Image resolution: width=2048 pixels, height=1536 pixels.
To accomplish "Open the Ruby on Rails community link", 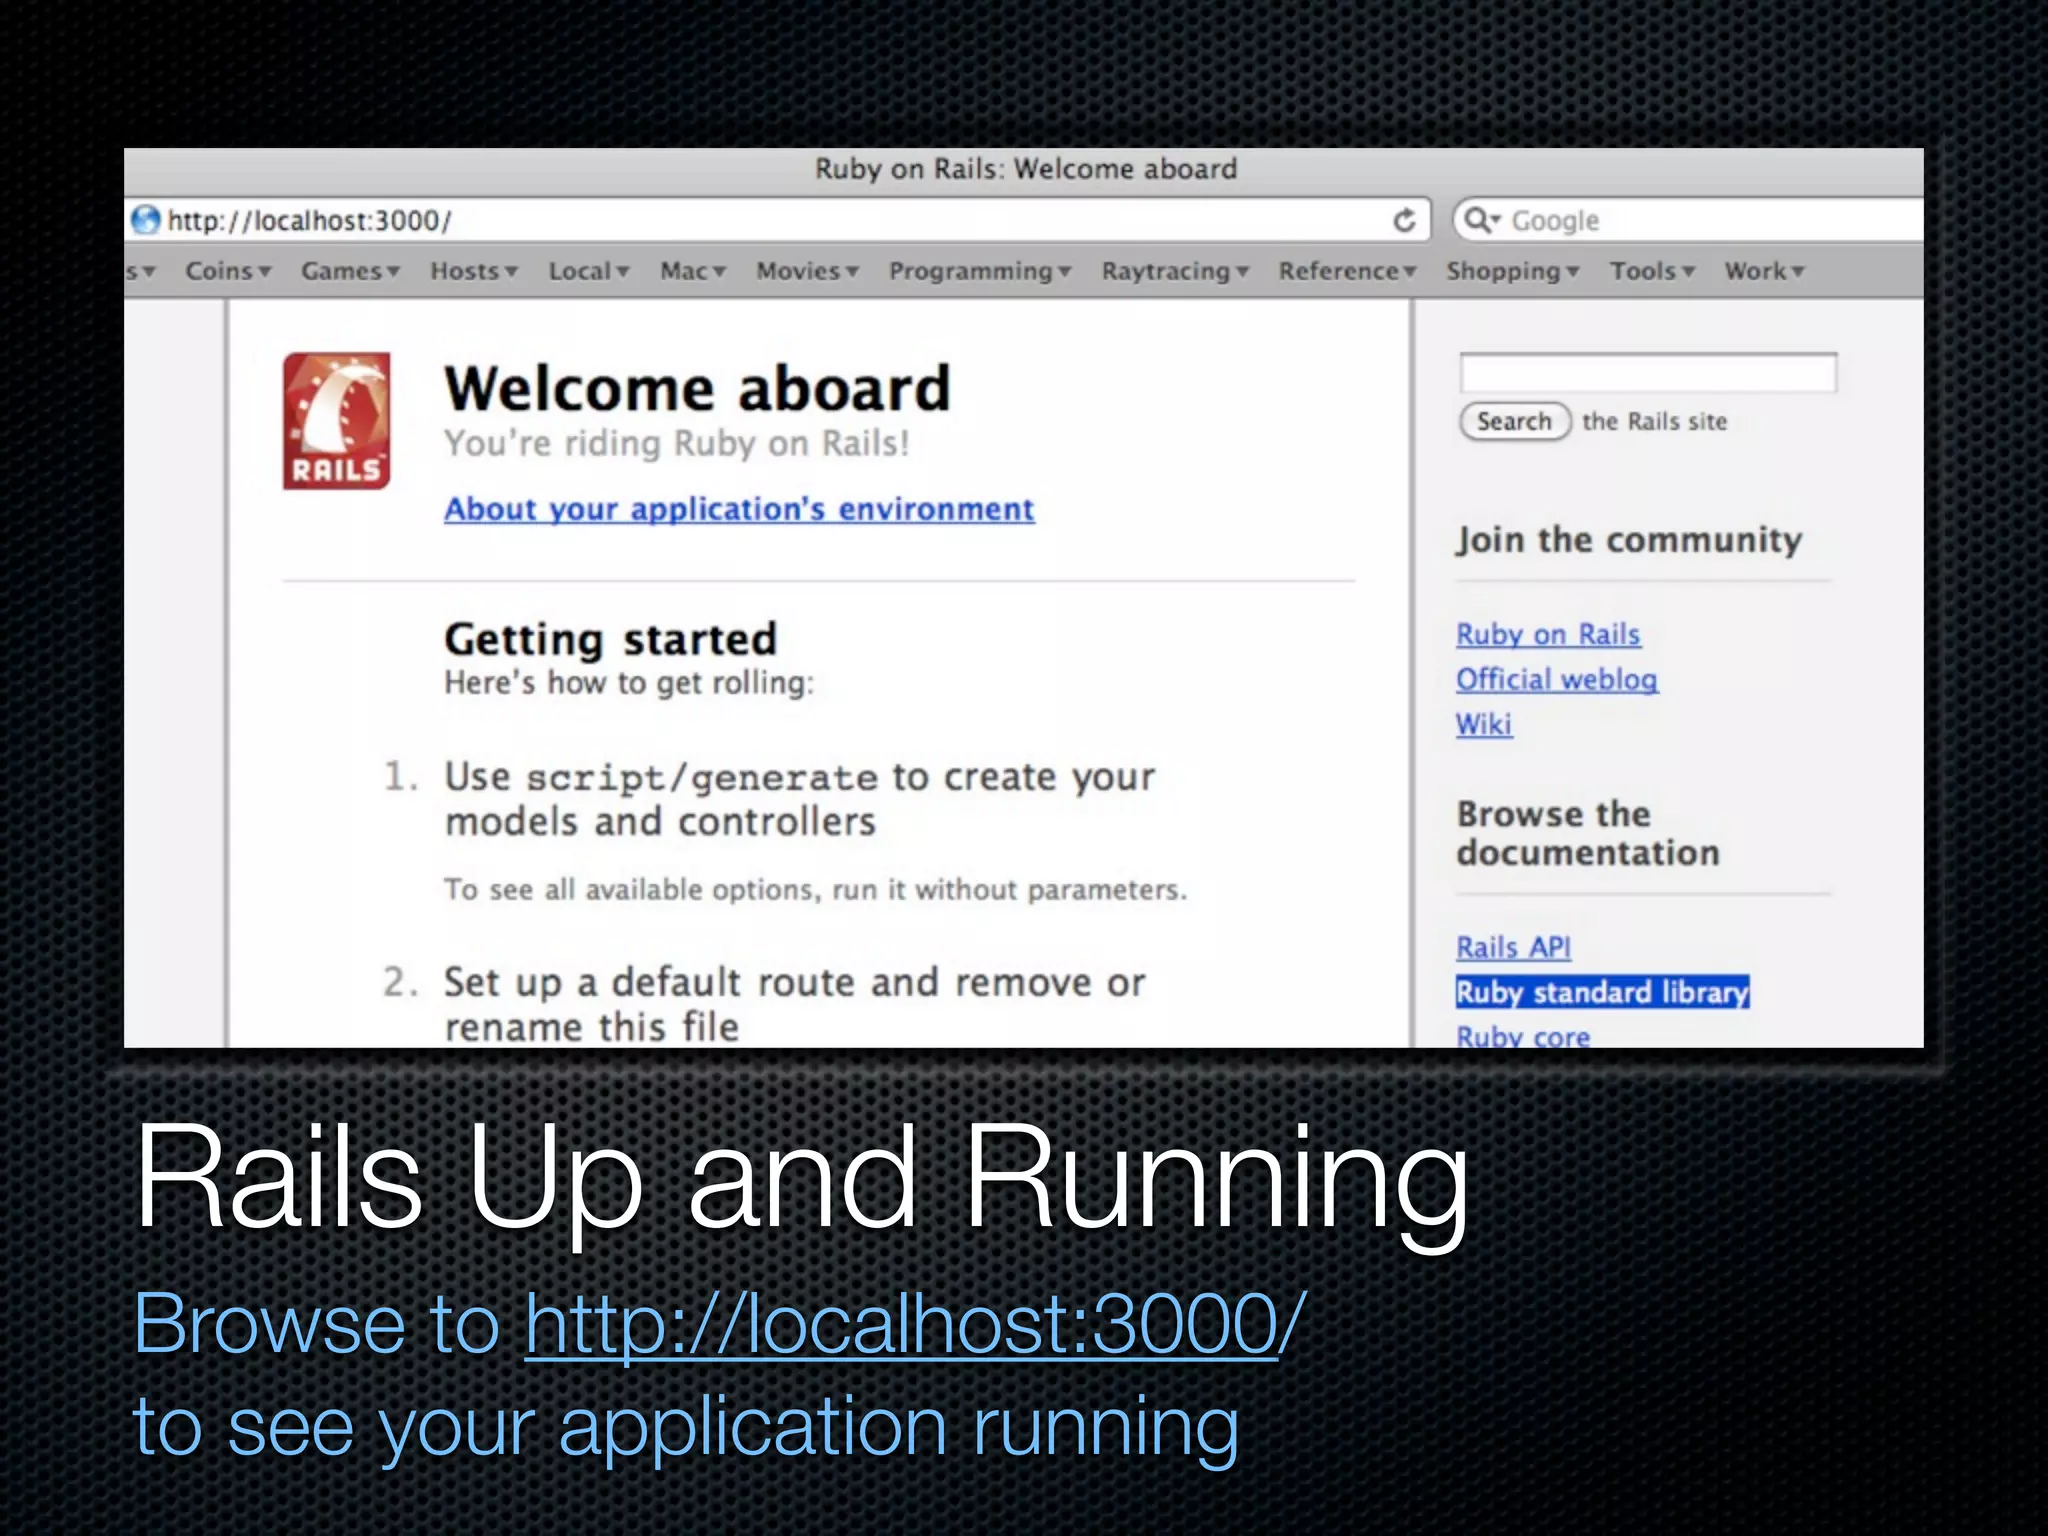I will pos(1548,635).
